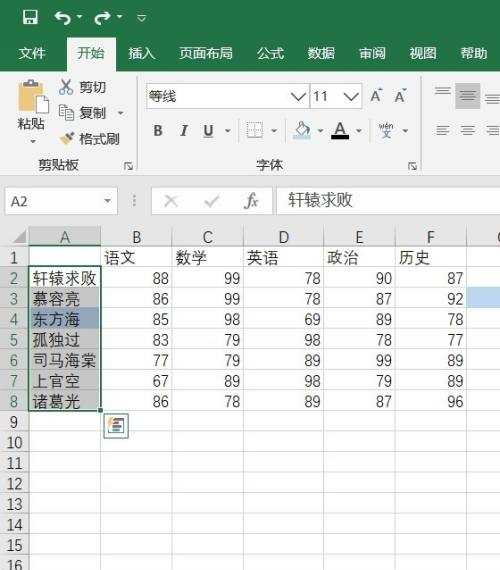The width and height of the screenshot is (500, 570).
Task: Toggle bold formatting
Action: click(x=158, y=131)
